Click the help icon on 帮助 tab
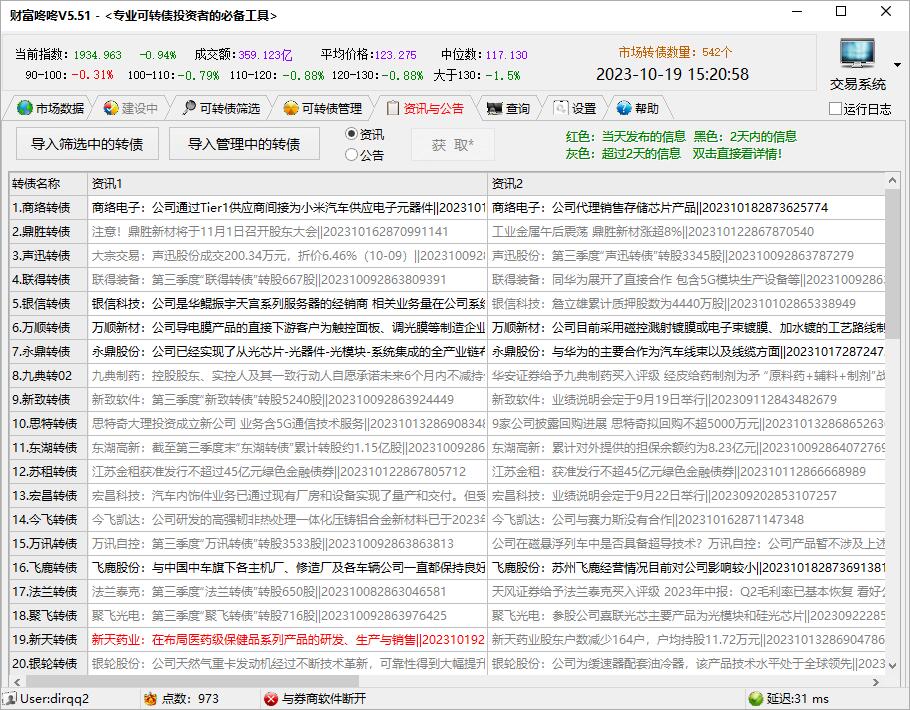 pos(624,108)
